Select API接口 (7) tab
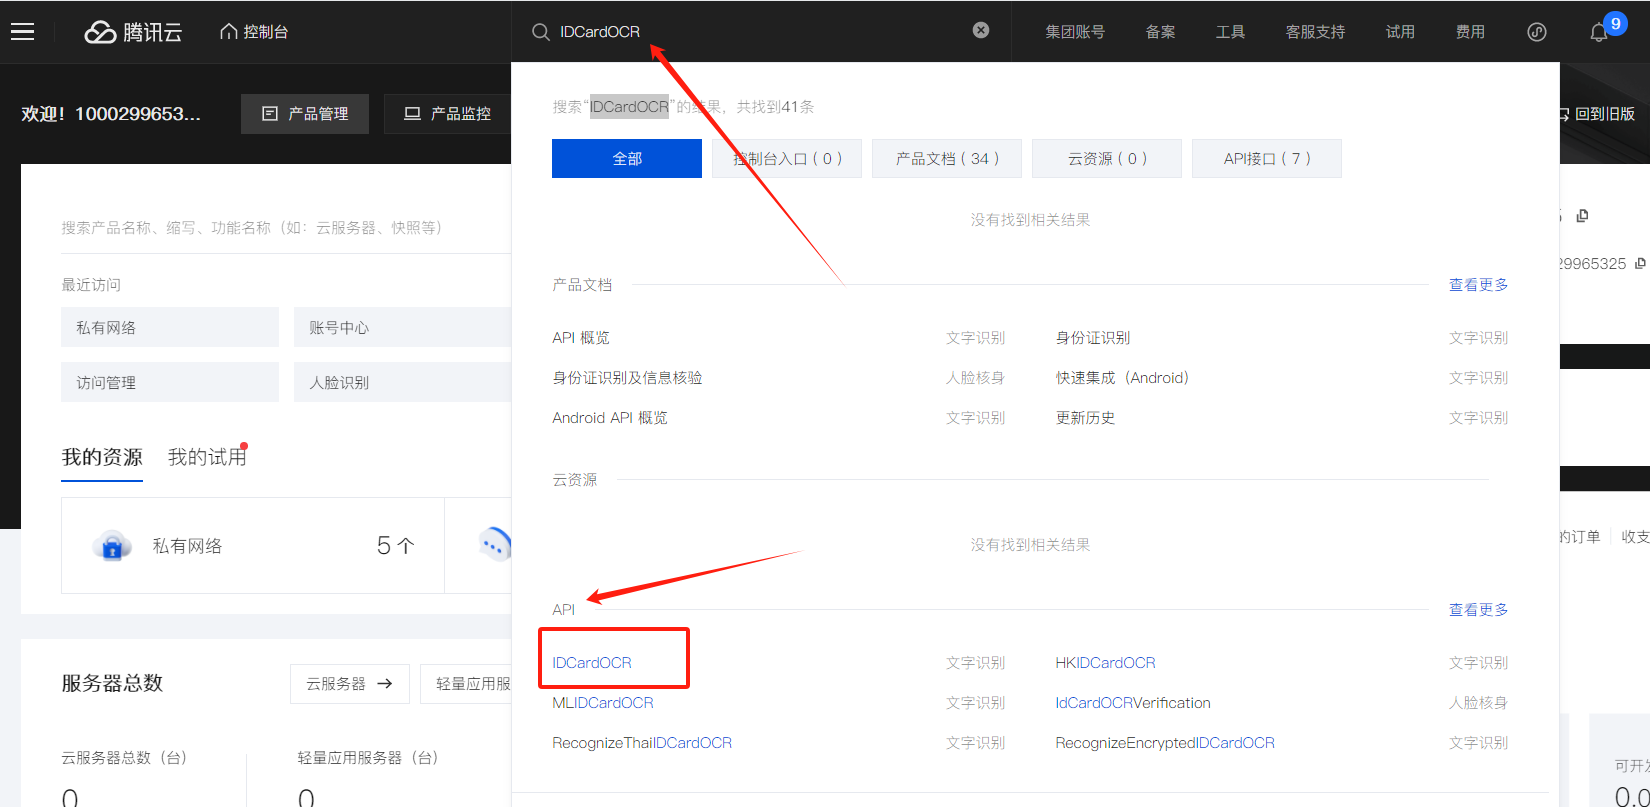This screenshot has width=1650, height=807. [x=1267, y=158]
